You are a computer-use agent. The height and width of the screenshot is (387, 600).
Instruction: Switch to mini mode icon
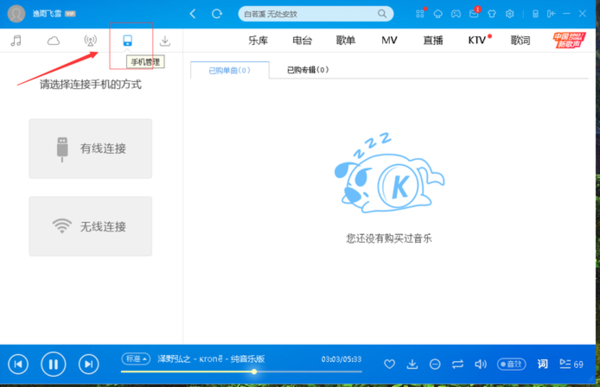tap(551, 14)
